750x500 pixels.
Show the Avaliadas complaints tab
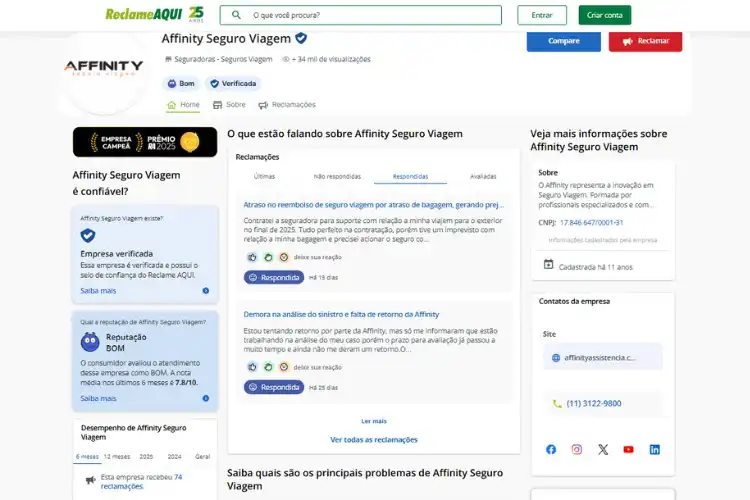point(483,177)
